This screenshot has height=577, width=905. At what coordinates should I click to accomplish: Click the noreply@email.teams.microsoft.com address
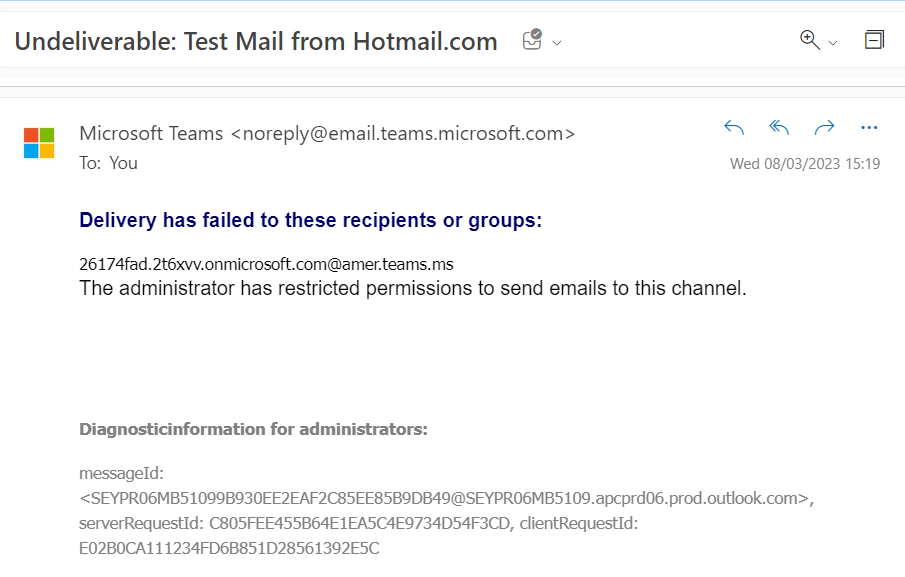click(x=403, y=133)
